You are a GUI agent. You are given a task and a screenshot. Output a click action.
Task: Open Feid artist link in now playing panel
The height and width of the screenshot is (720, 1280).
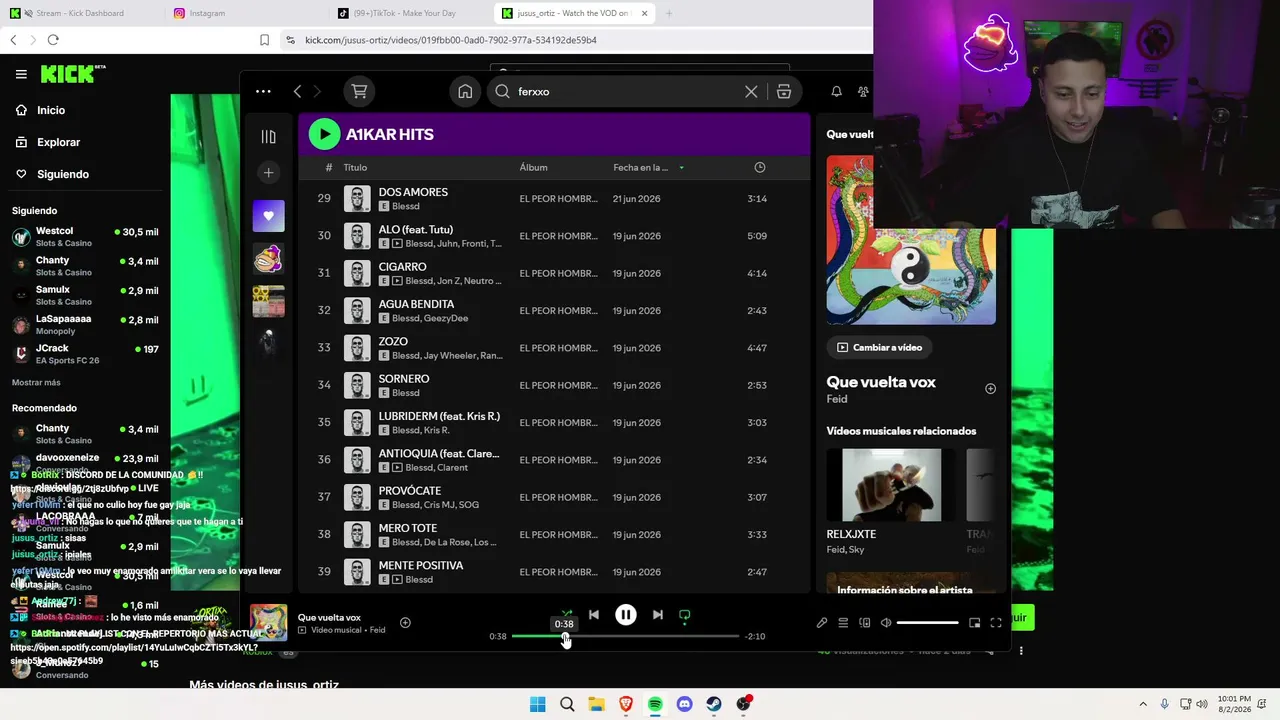coord(837,399)
